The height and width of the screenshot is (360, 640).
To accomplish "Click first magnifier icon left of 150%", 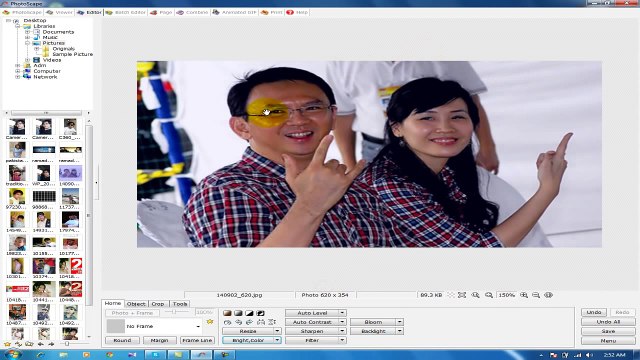I will [x=476, y=295].
